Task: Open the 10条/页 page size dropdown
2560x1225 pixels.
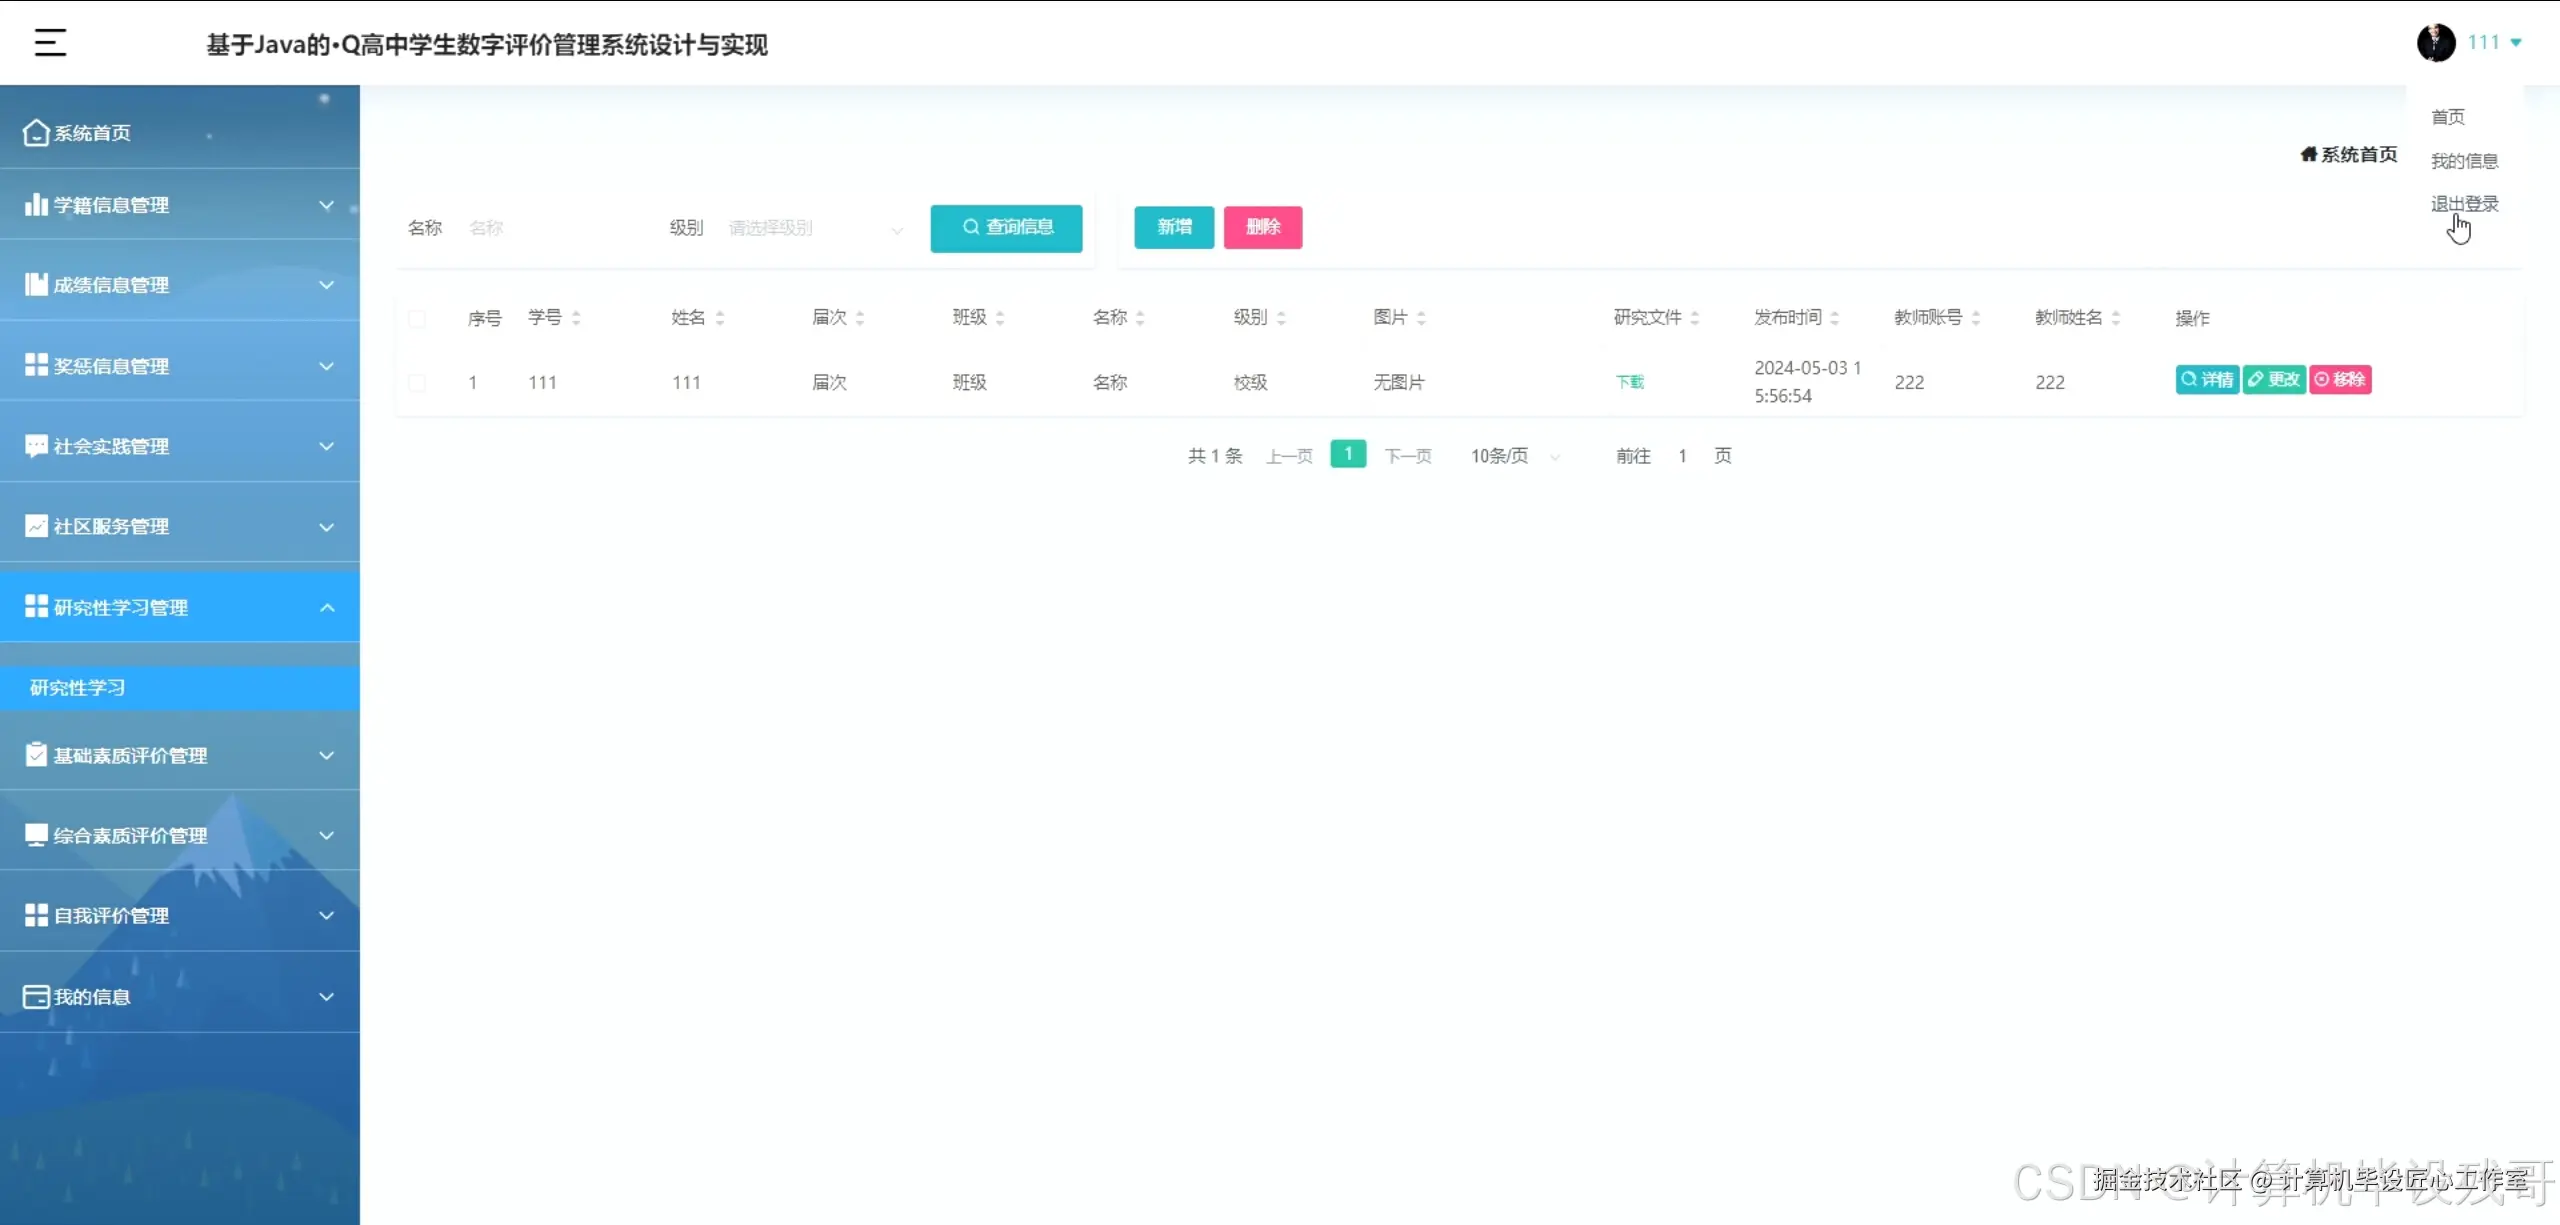Action: point(1512,455)
